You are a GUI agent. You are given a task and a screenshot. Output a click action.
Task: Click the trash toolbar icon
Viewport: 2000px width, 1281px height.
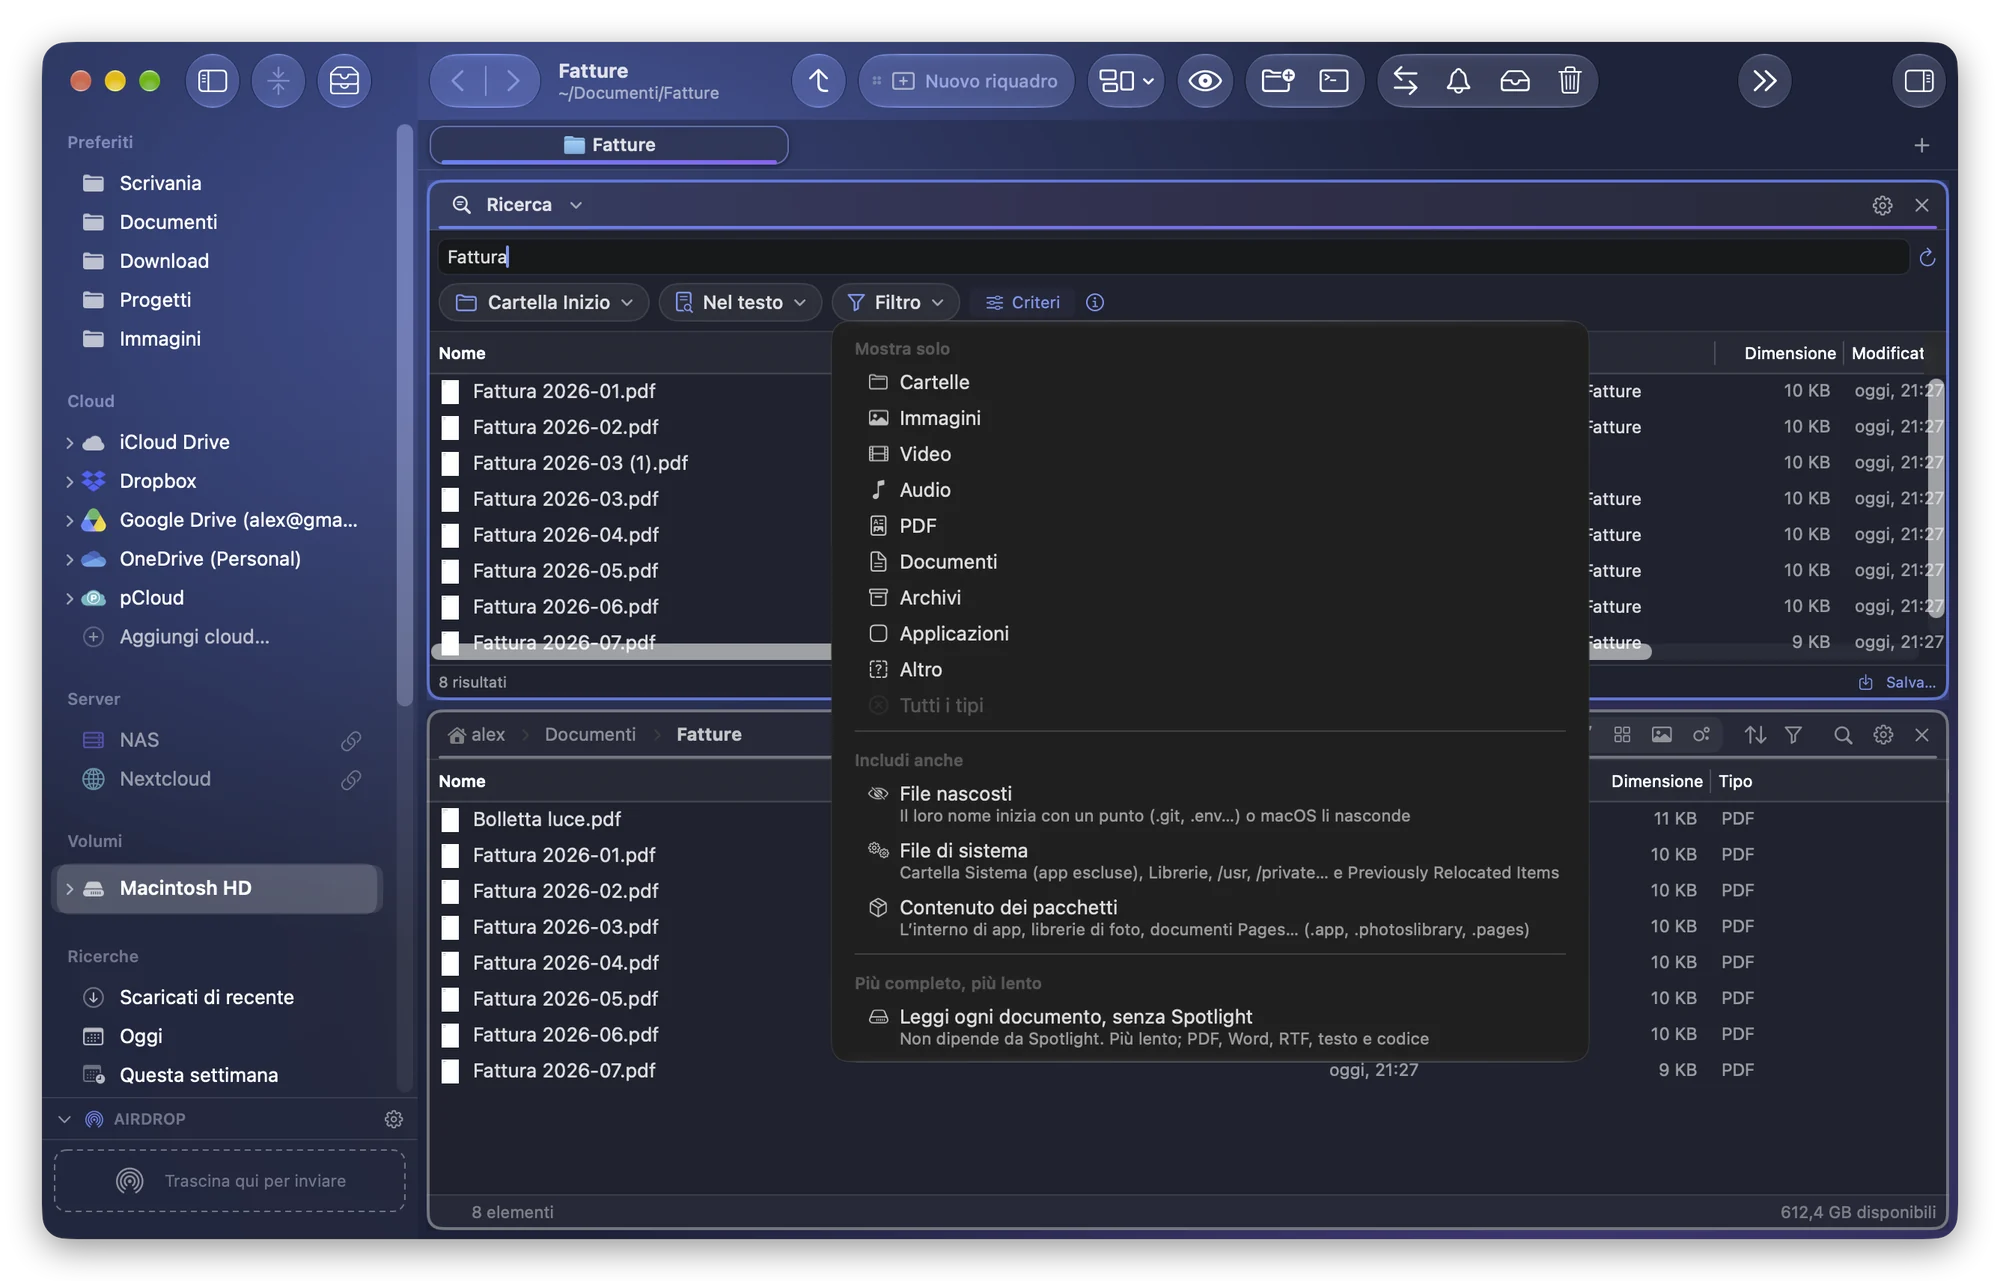(x=1570, y=81)
